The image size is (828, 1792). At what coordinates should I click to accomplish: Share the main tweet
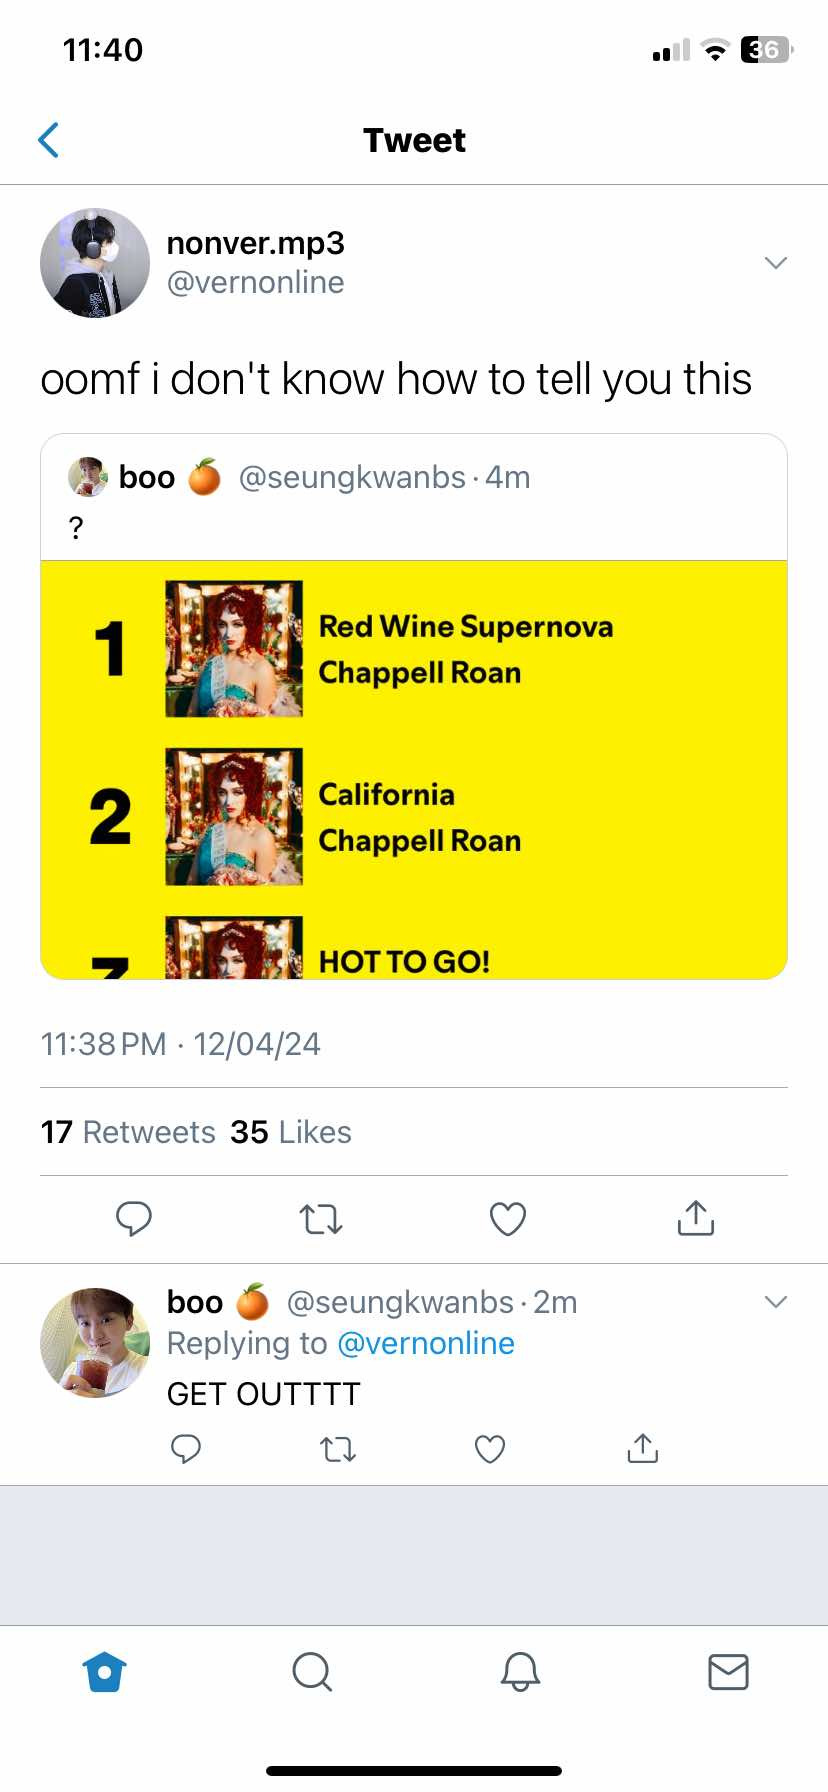tap(695, 1217)
